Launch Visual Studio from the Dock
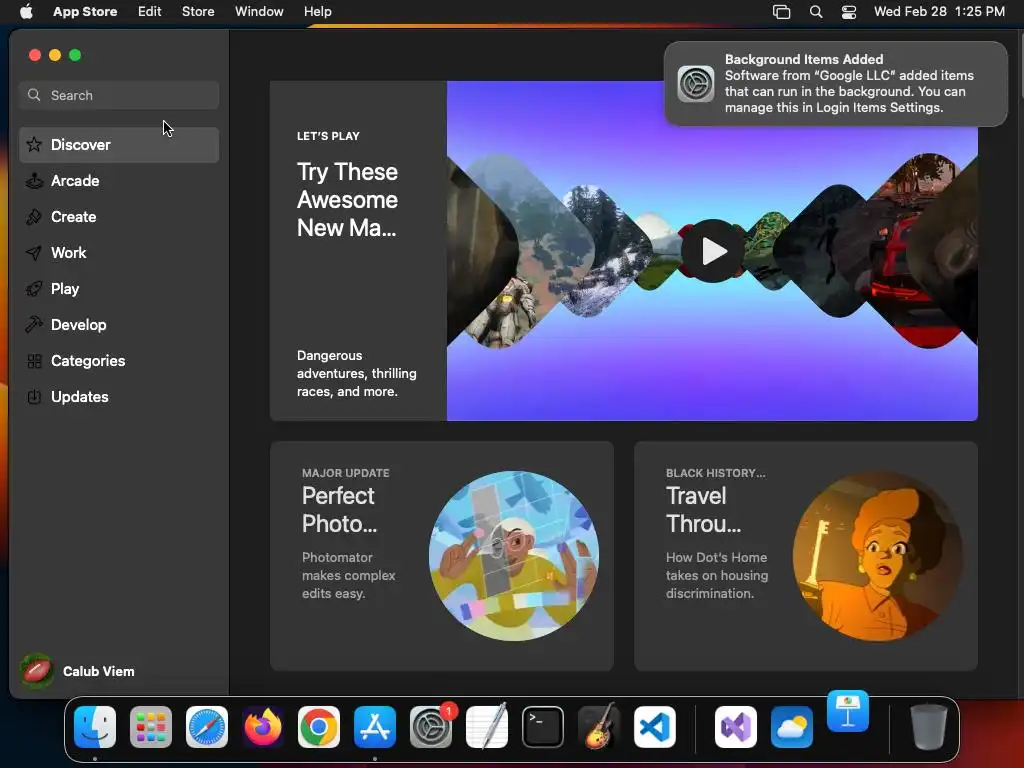 pyautogui.click(x=736, y=727)
